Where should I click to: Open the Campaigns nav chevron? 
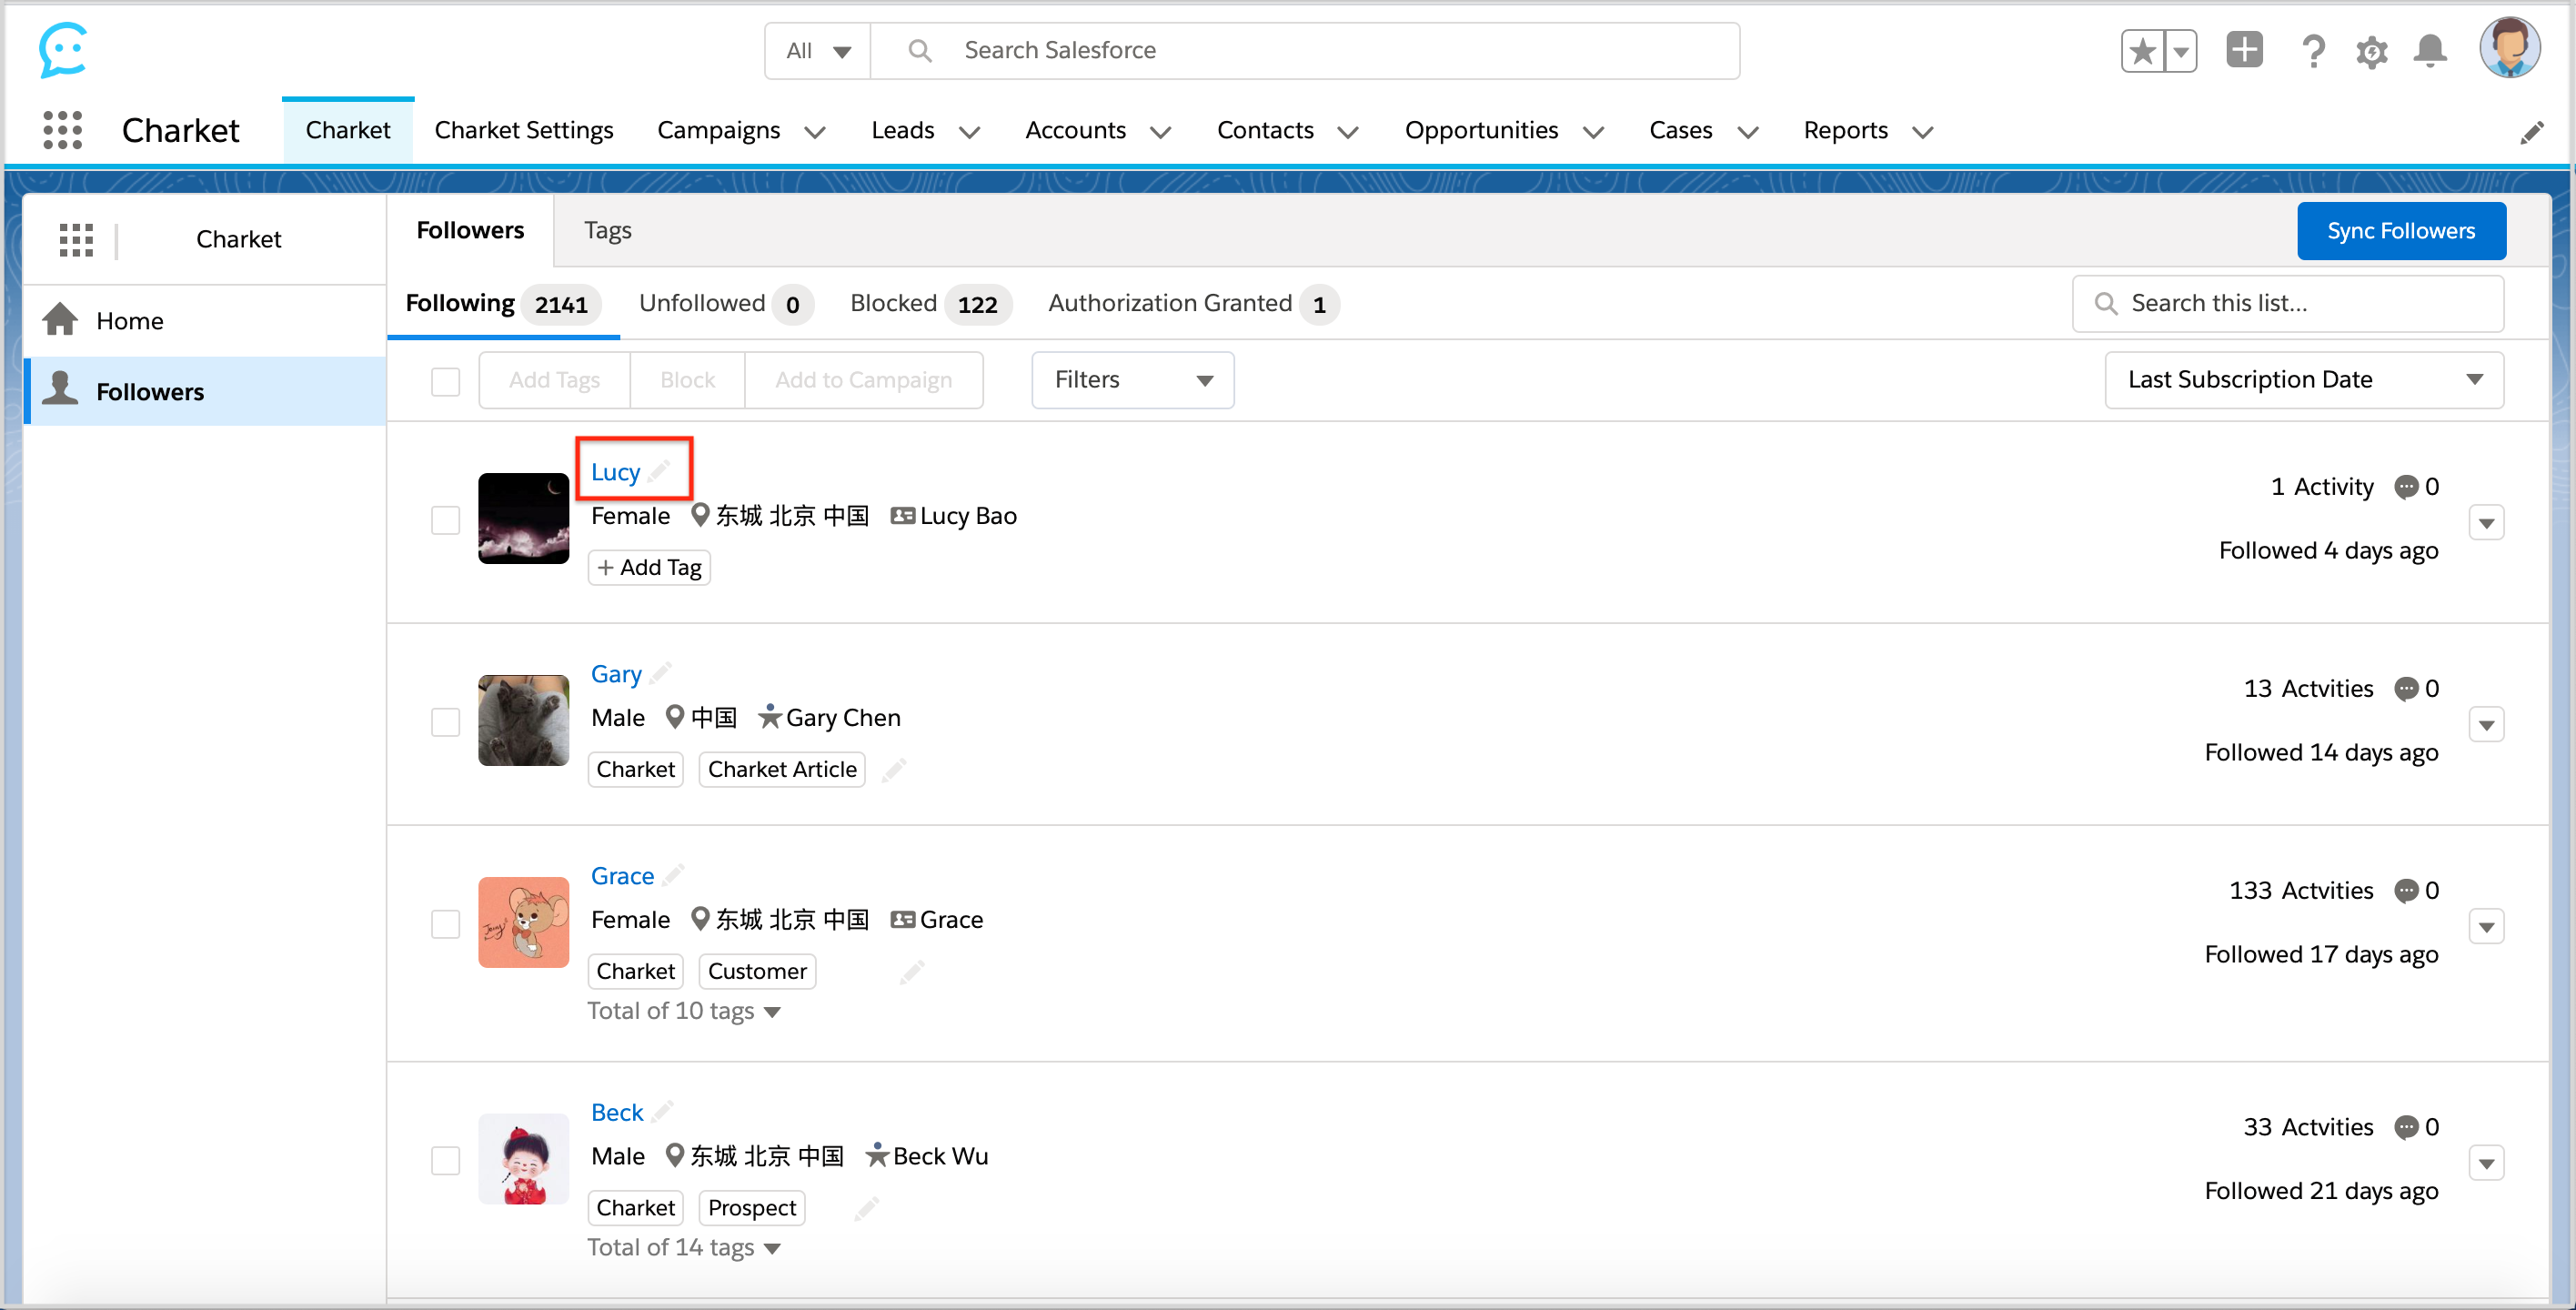click(x=815, y=132)
